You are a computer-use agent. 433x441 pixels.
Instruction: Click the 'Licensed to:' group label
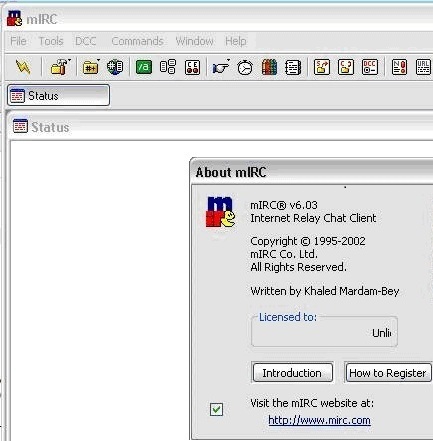tap(288, 317)
